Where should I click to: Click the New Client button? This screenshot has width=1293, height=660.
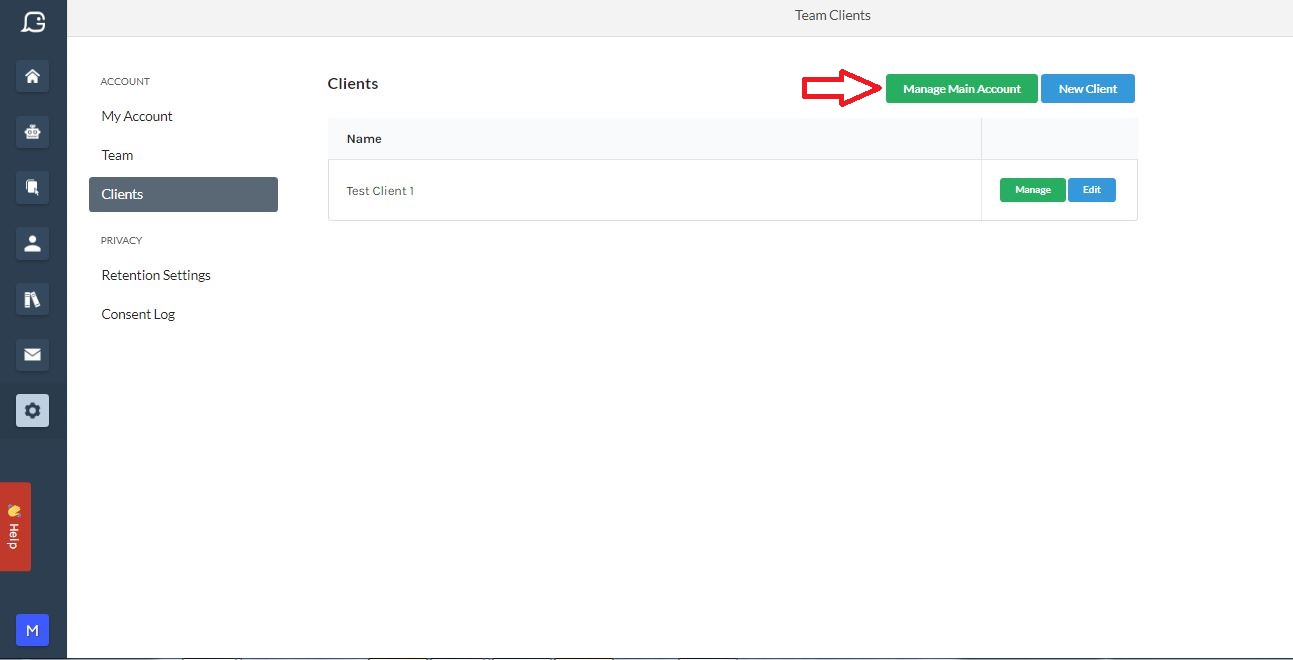1087,89
